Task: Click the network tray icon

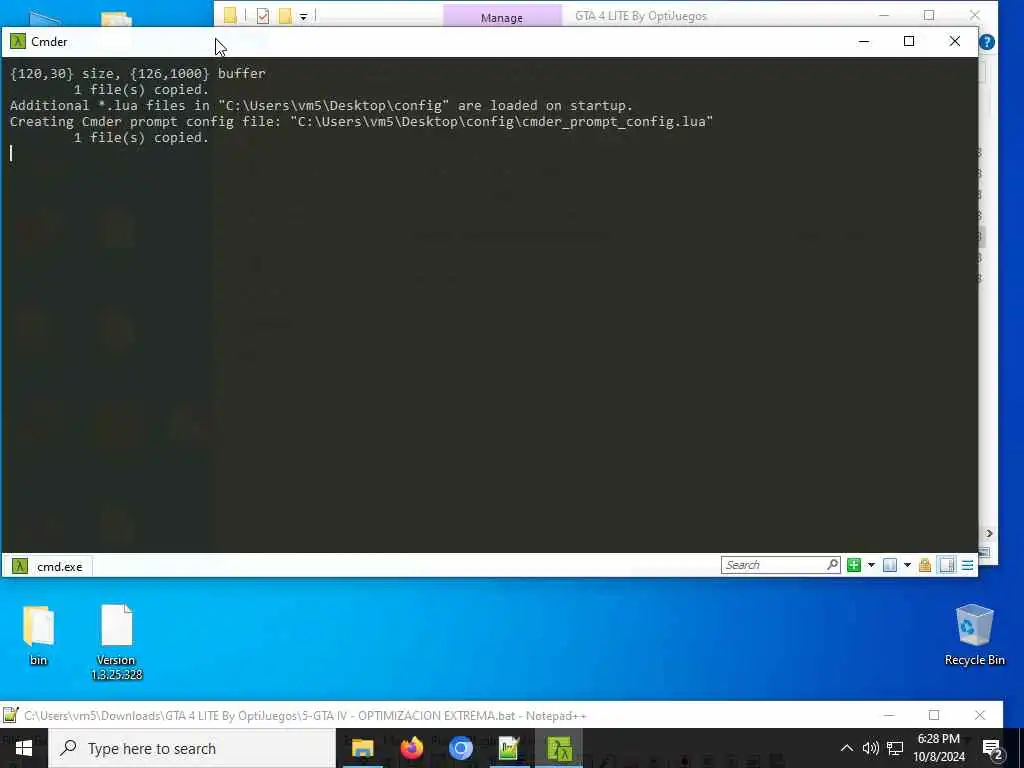Action: point(895,748)
